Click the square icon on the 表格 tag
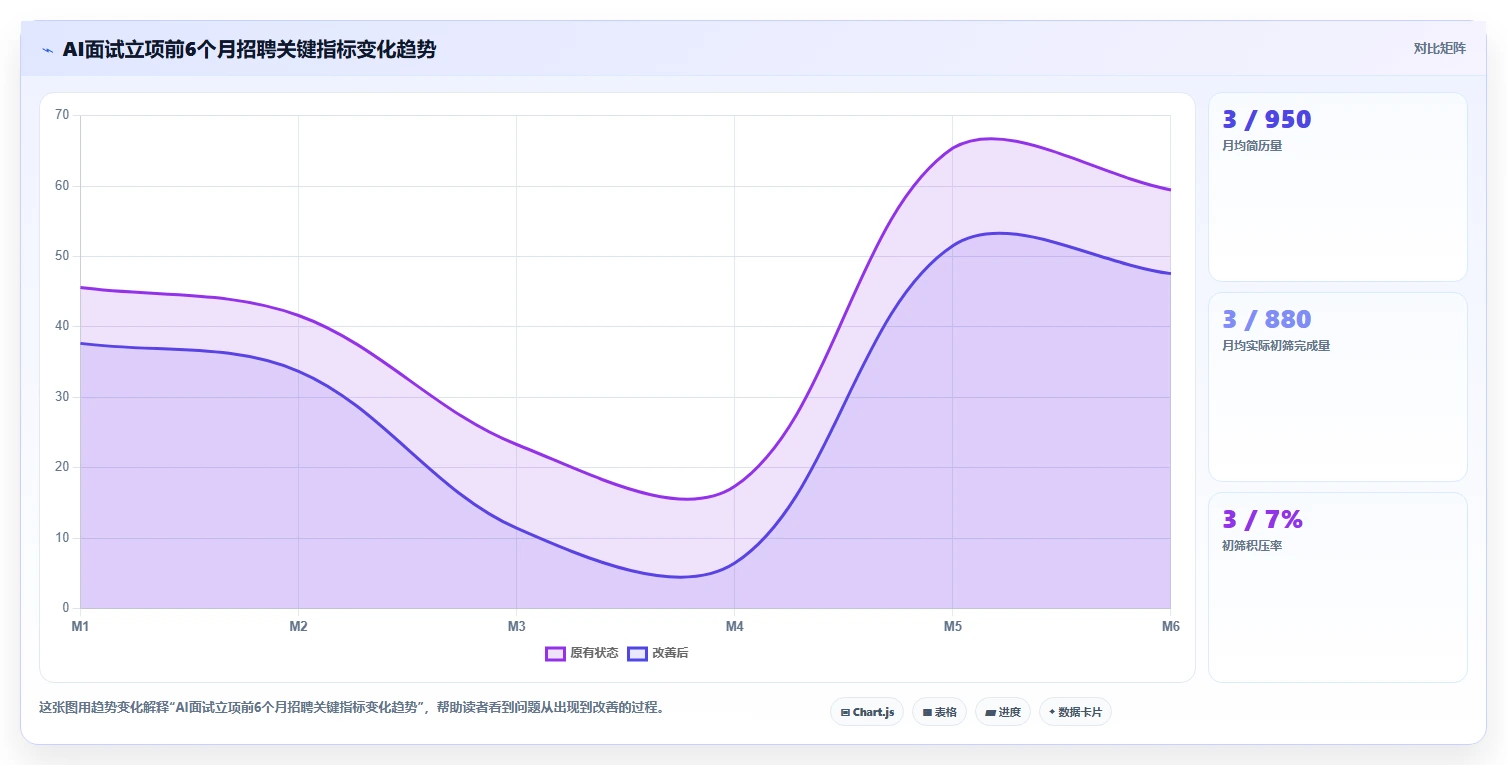This screenshot has height=765, width=1507. coord(927,713)
